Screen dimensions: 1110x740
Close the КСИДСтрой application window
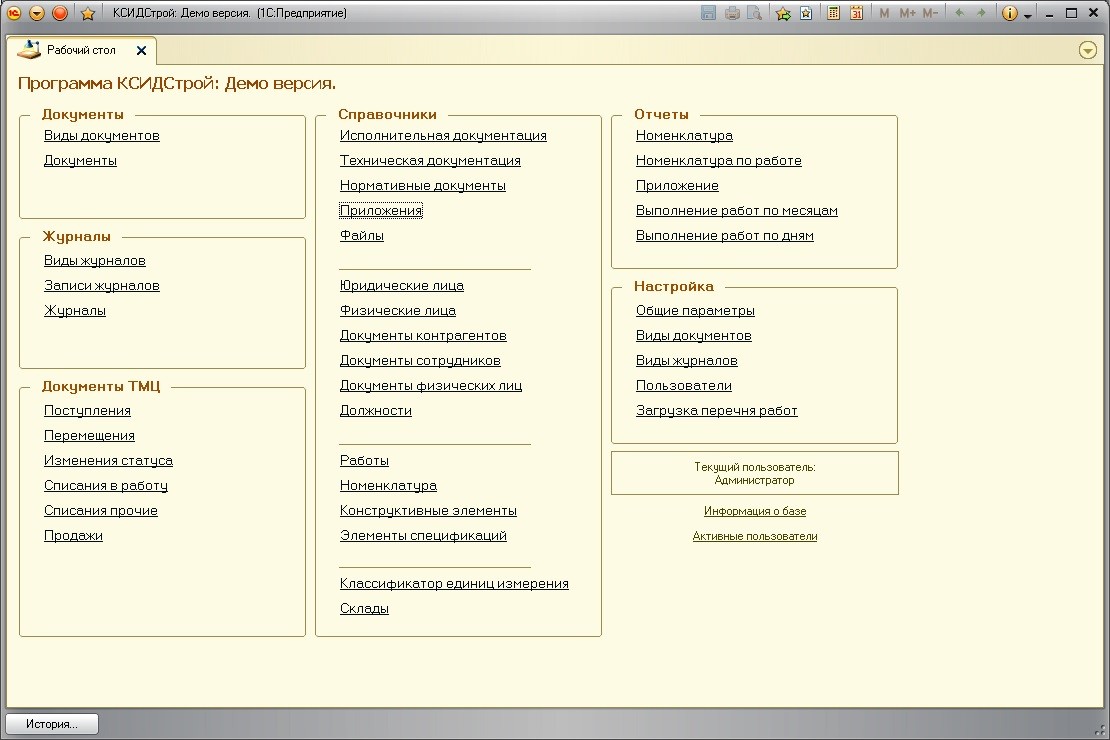tap(1094, 13)
